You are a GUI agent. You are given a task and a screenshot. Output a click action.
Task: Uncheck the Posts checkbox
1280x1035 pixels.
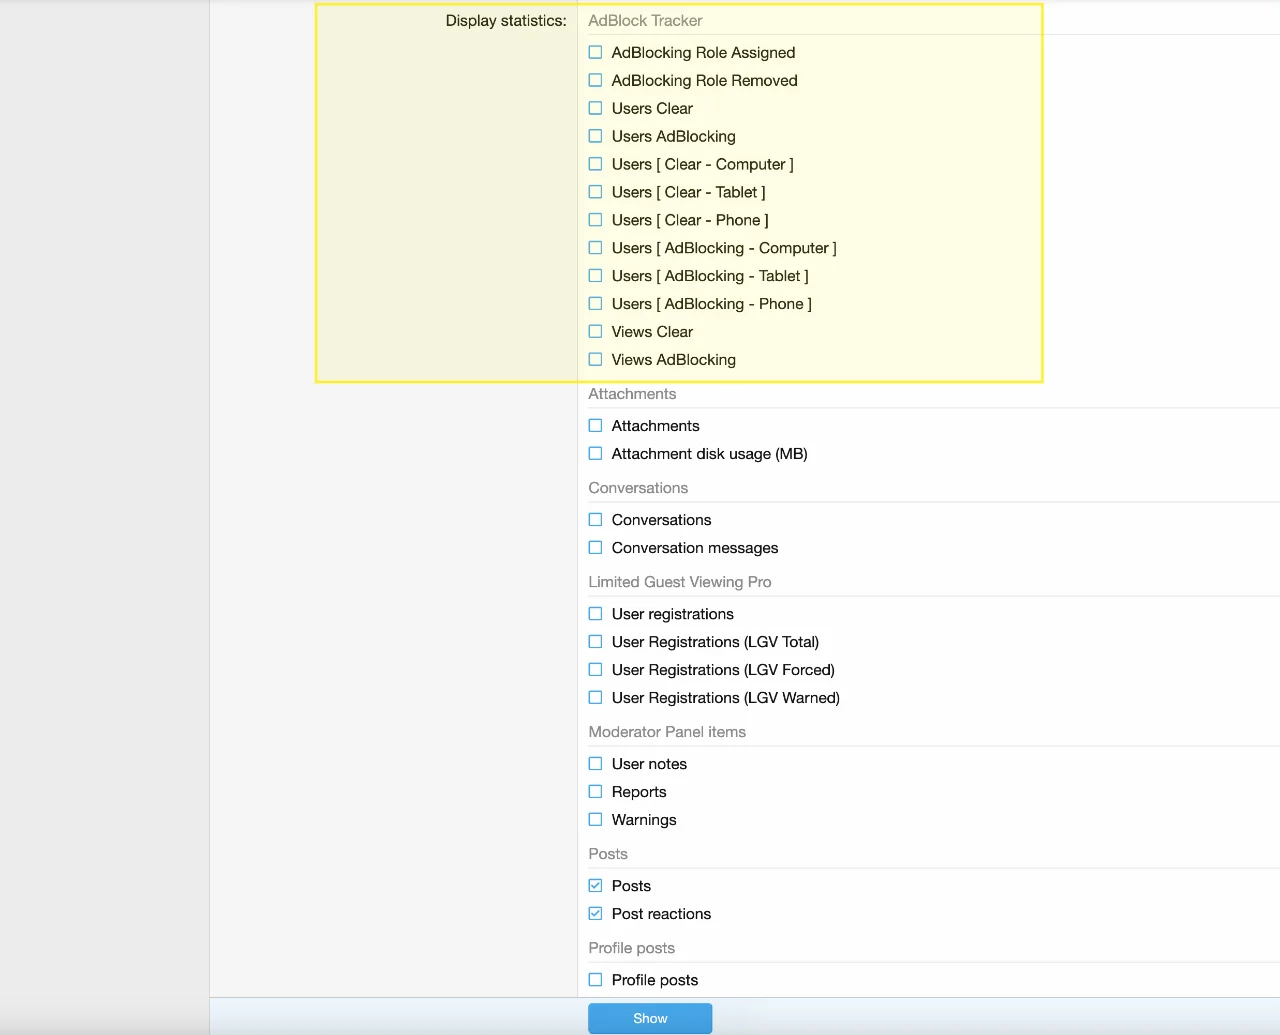click(x=596, y=886)
